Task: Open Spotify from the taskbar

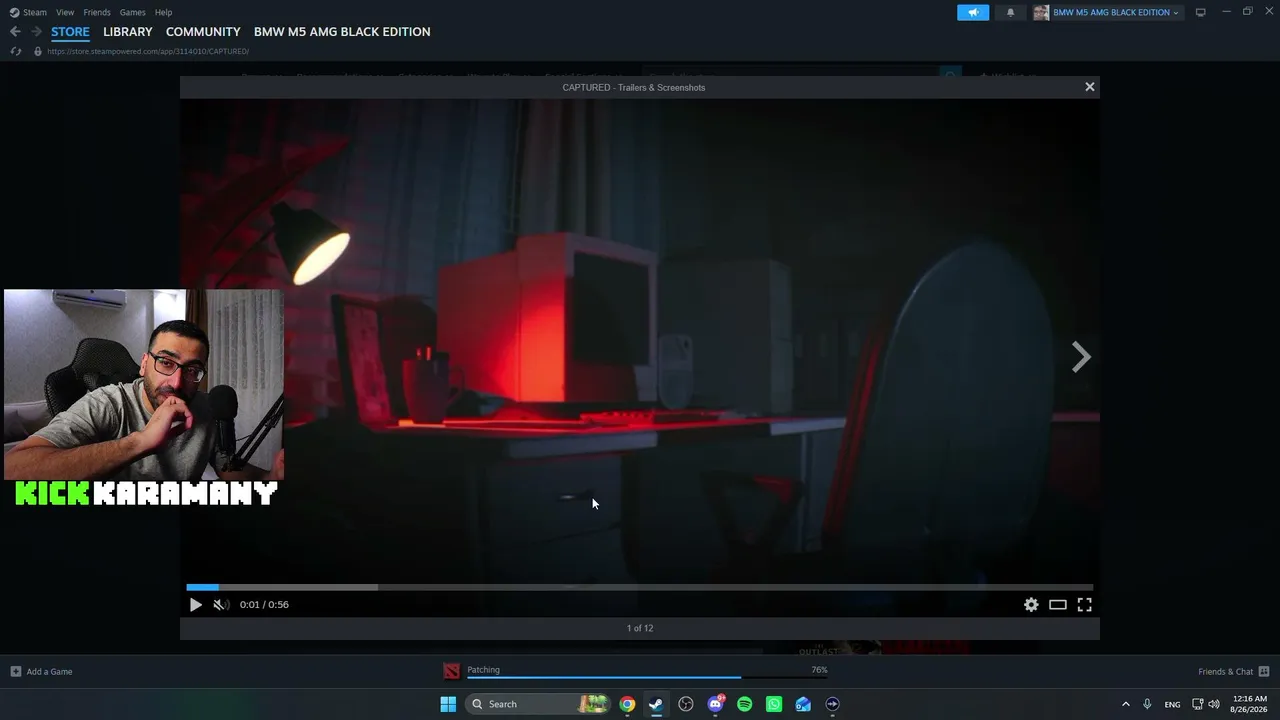Action: pyautogui.click(x=744, y=704)
